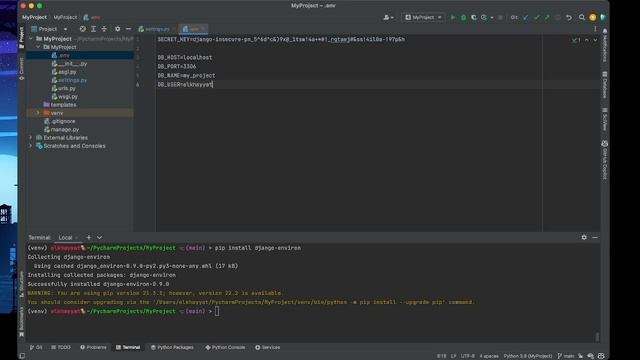The height and width of the screenshot is (360, 640).
Task: Toggle the SciView side panel
Action: coord(604,119)
